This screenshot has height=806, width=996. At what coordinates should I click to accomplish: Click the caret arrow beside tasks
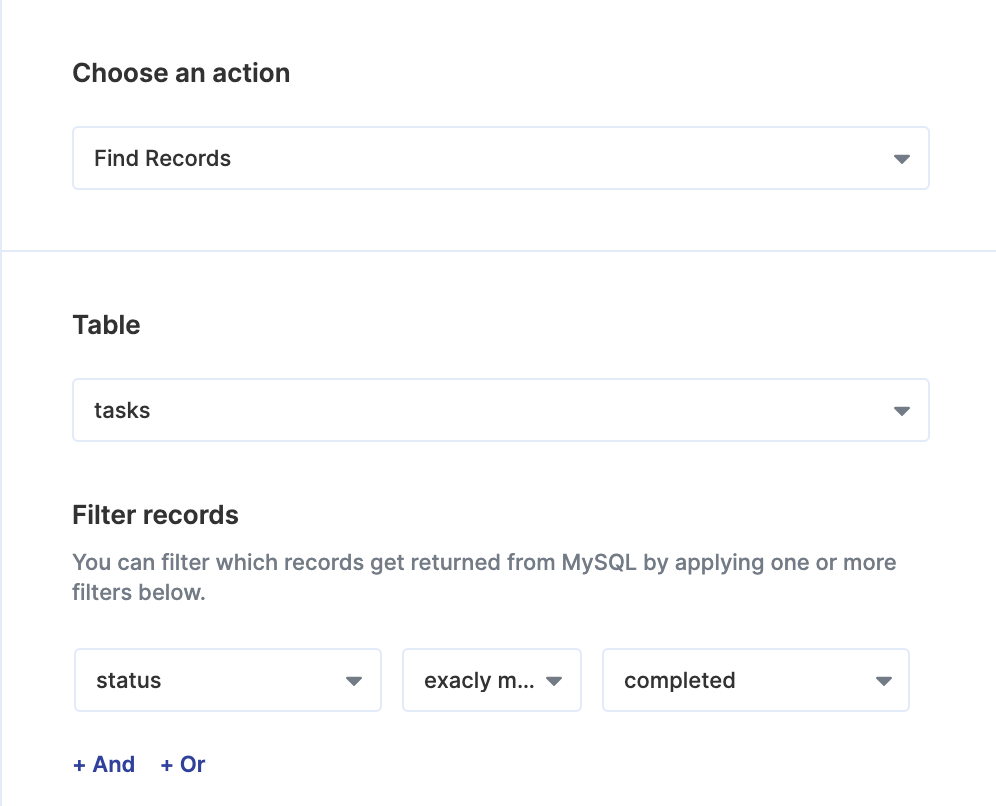[901, 411]
